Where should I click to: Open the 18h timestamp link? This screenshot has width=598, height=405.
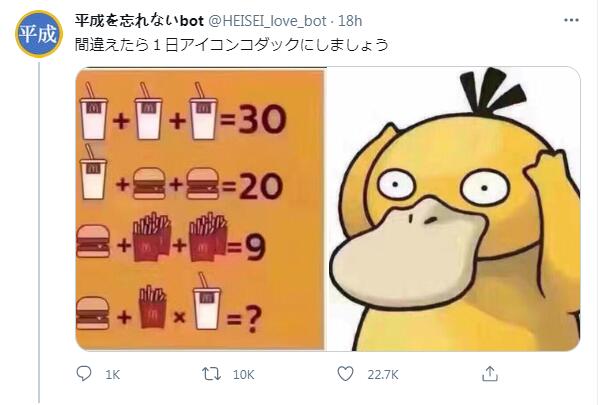(x=350, y=21)
